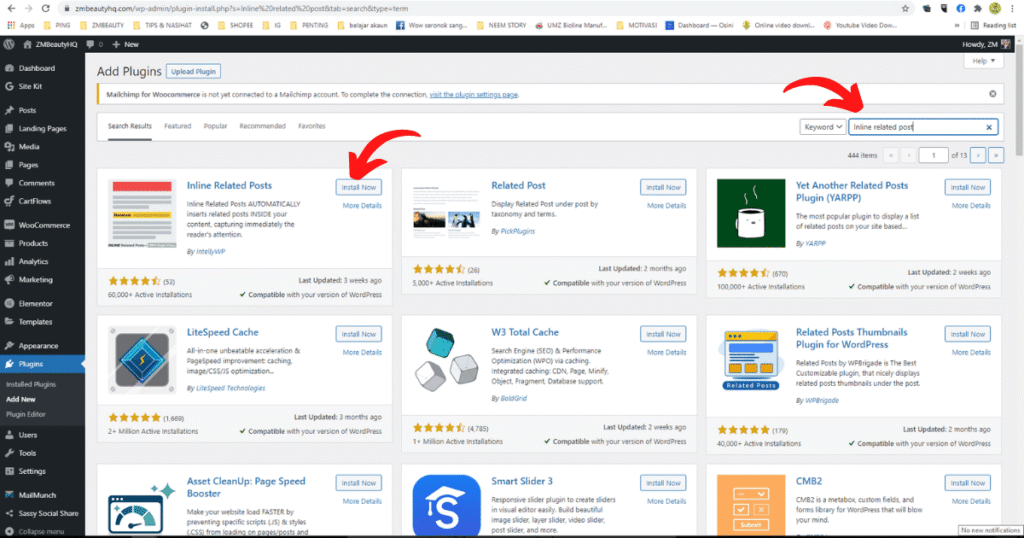Install the Inline Related Posts plugin
Viewport: 1024px width, 538px height.
click(359, 187)
